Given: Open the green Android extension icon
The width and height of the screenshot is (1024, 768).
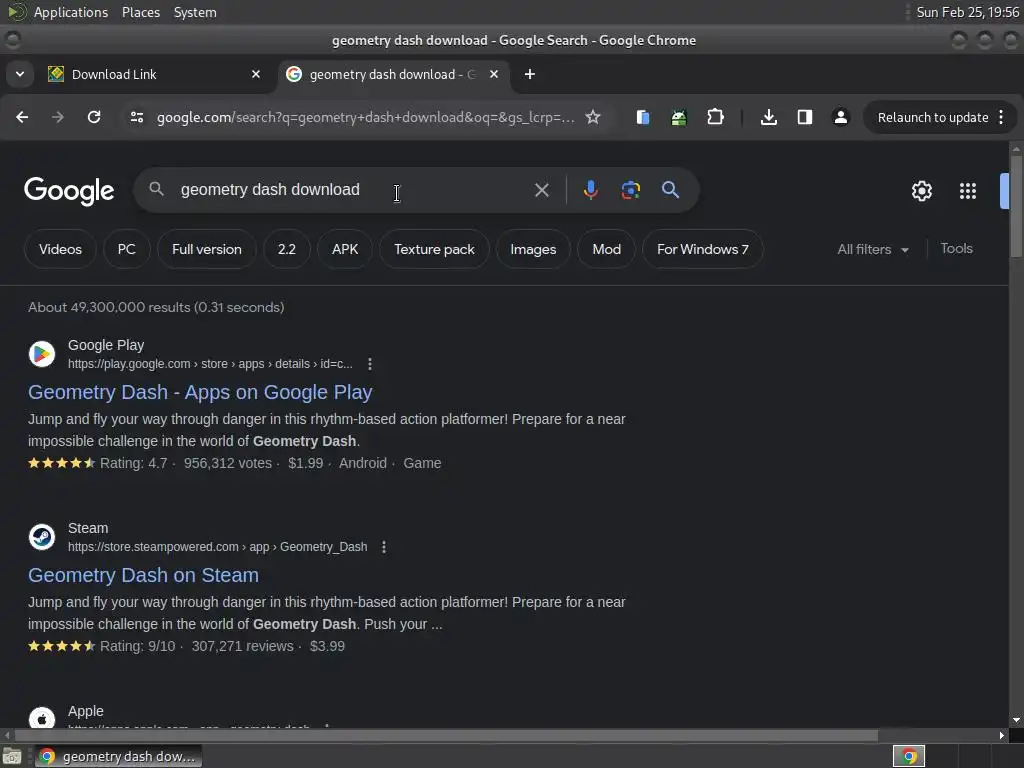Looking at the screenshot, I should [679, 117].
